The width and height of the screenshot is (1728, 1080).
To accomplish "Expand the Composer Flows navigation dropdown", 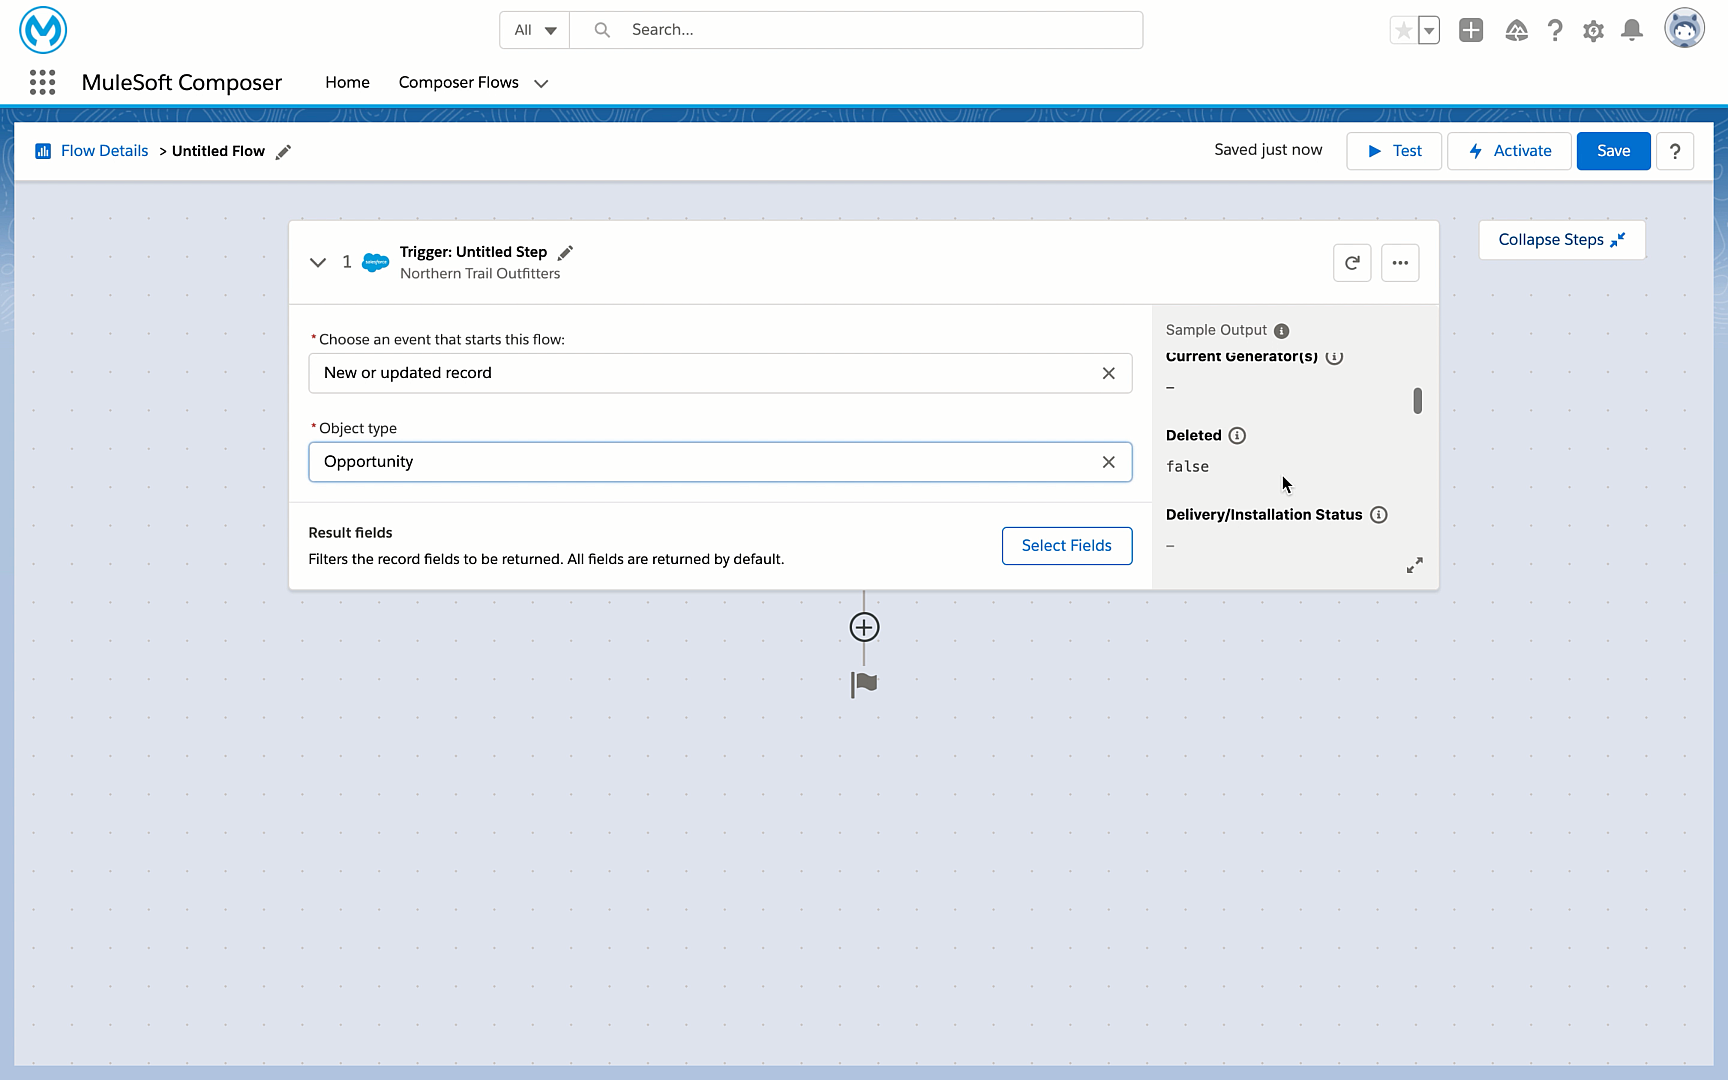I will click(x=541, y=84).
